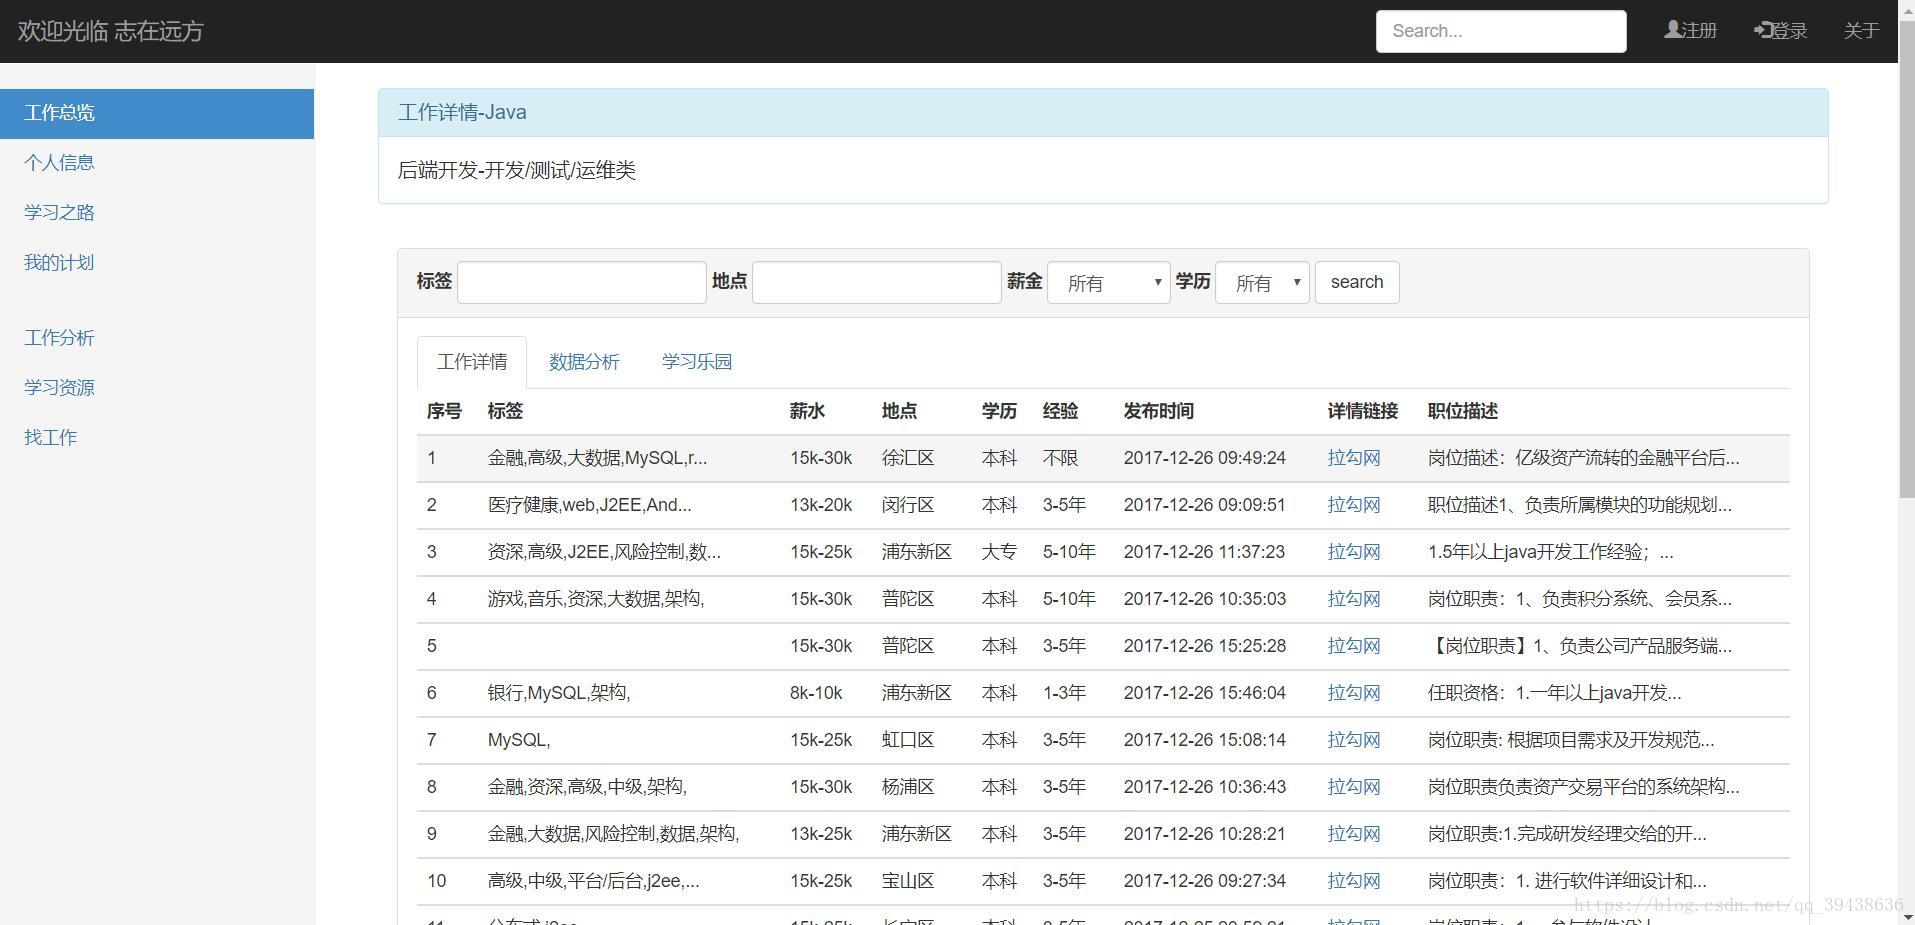Screen dimensions: 1915x925
Task: Click the register user icon 注册
Action: (x=1672, y=30)
